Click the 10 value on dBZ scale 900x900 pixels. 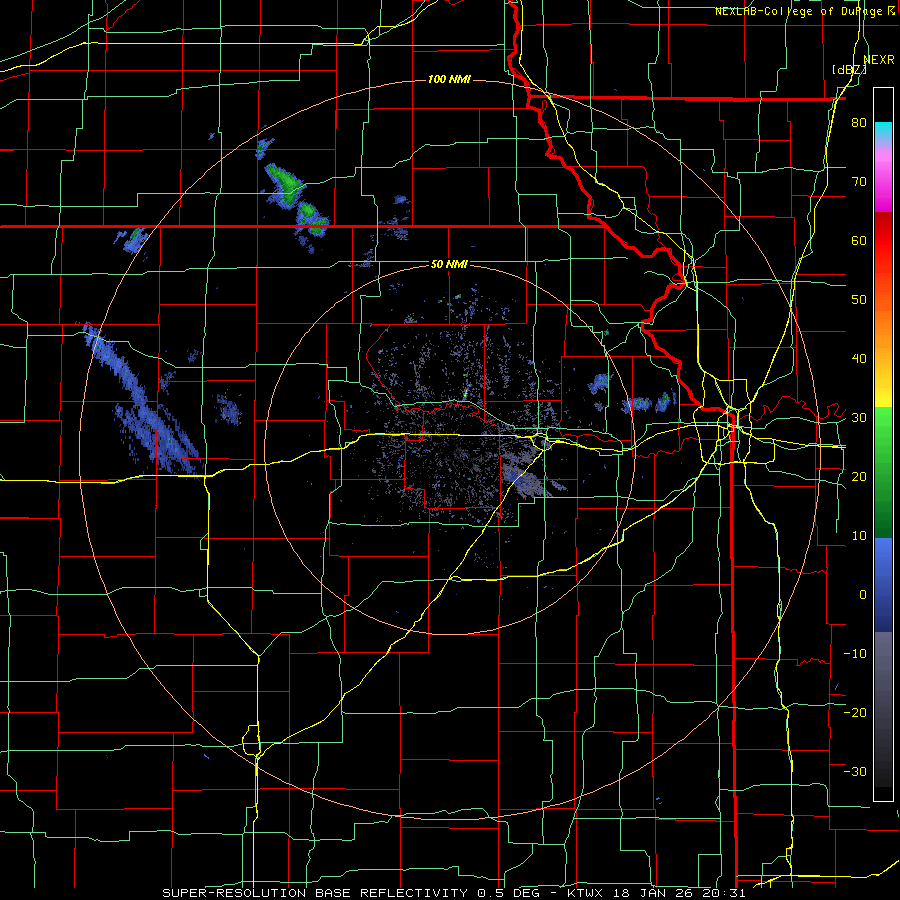pyautogui.click(x=859, y=536)
